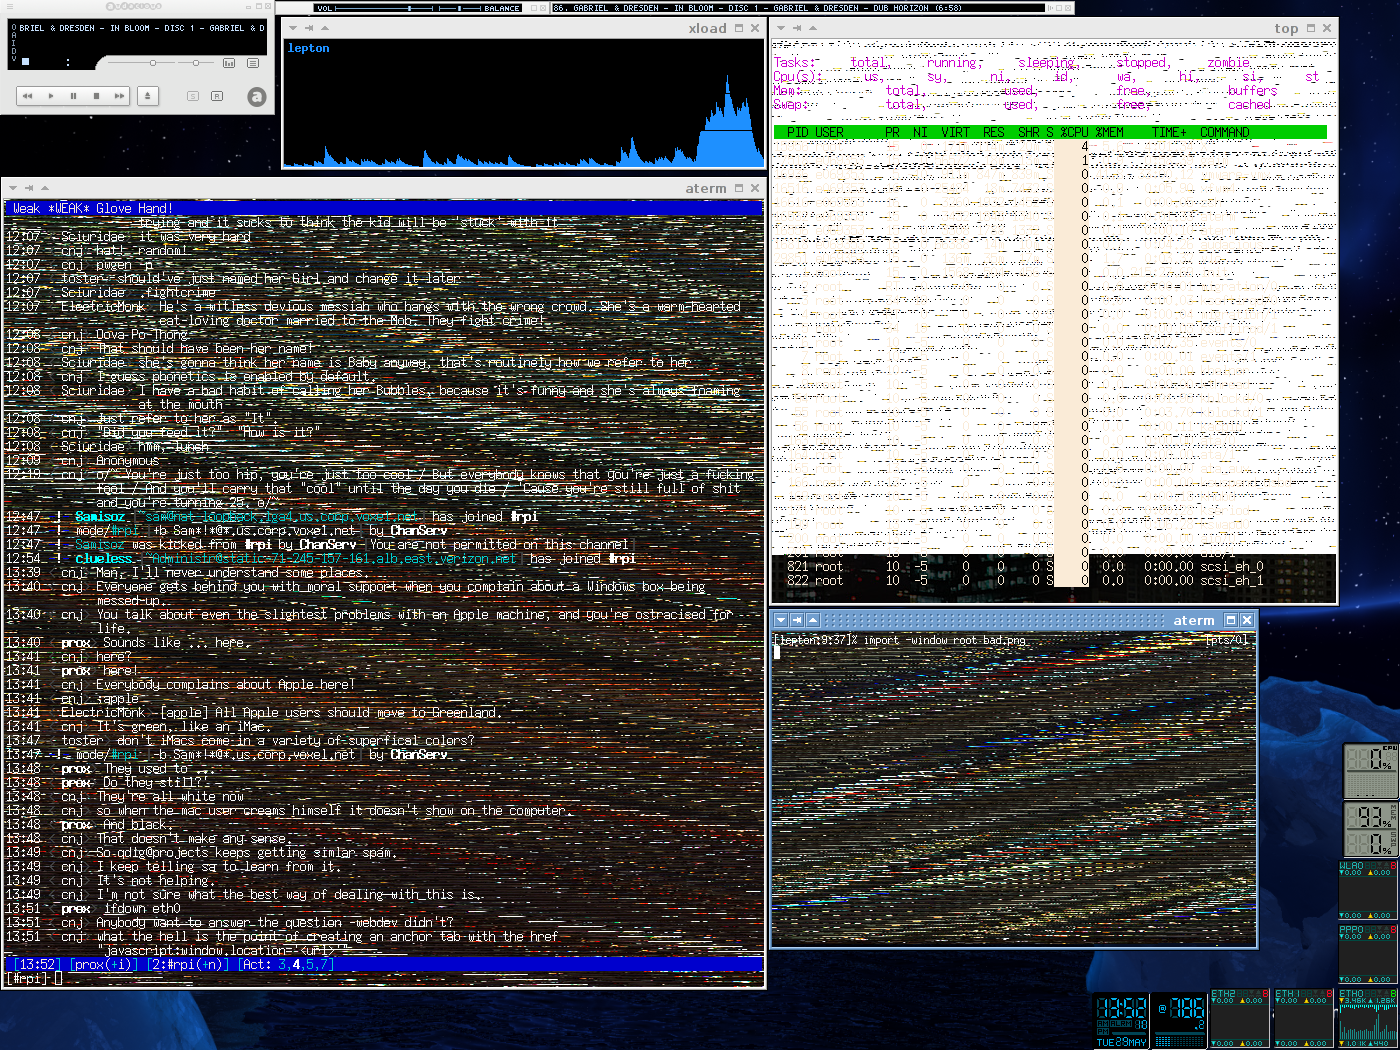Click the scsi_eh_1 process row in top
Viewport: 1400px width, 1050px height.
[x=1054, y=580]
